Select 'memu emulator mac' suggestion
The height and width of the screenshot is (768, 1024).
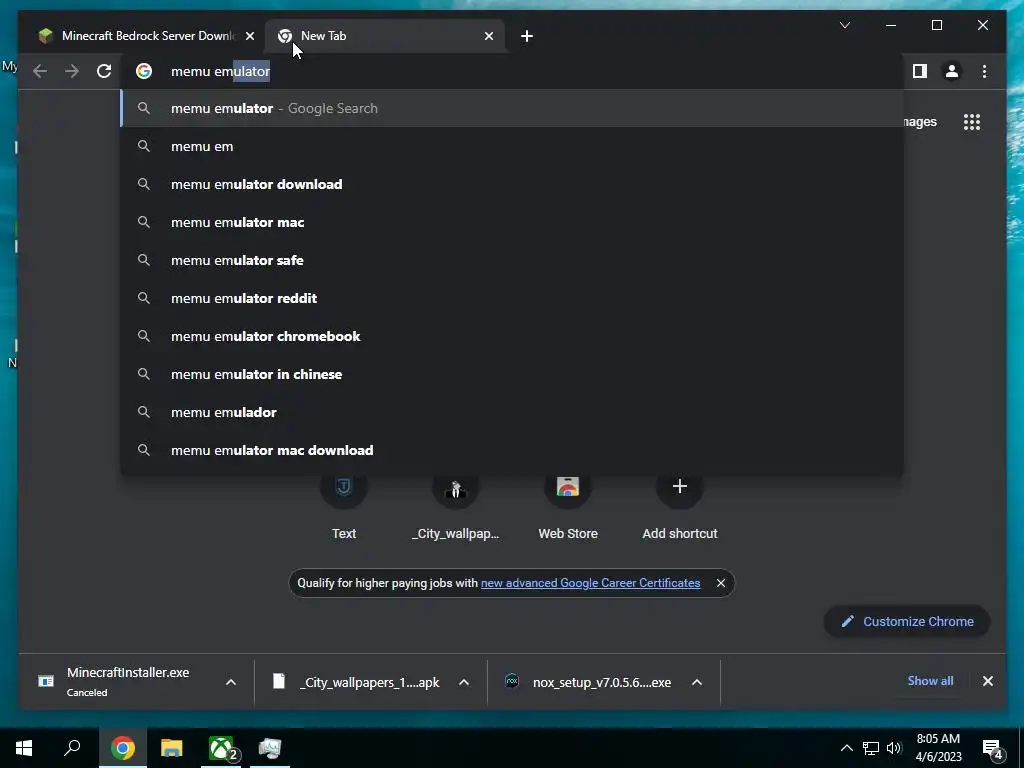tap(512, 222)
